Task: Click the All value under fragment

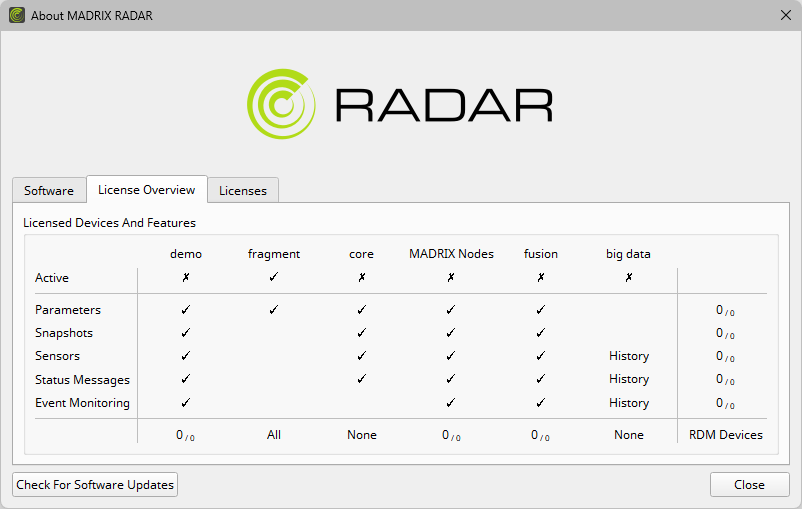Action: [x=274, y=434]
